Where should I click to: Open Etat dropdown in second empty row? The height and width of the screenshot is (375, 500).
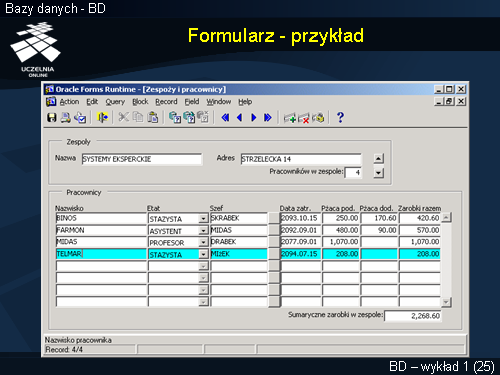(203, 278)
